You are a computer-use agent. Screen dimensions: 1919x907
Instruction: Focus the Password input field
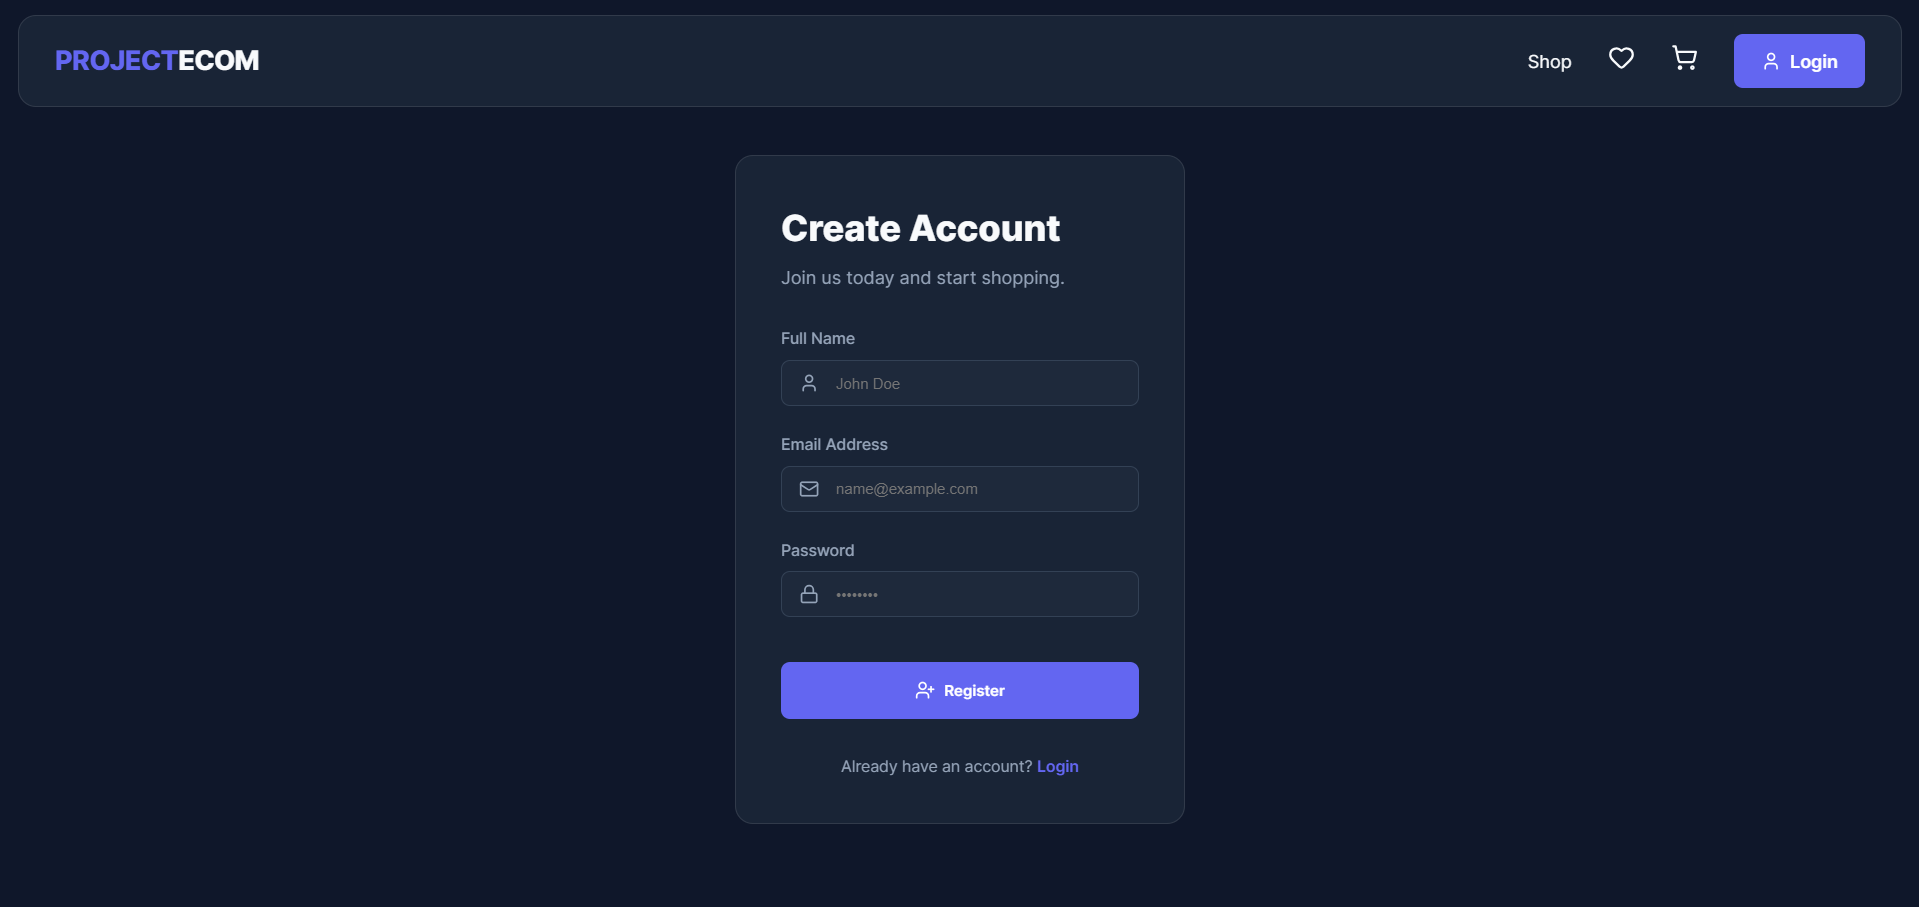tap(980, 594)
